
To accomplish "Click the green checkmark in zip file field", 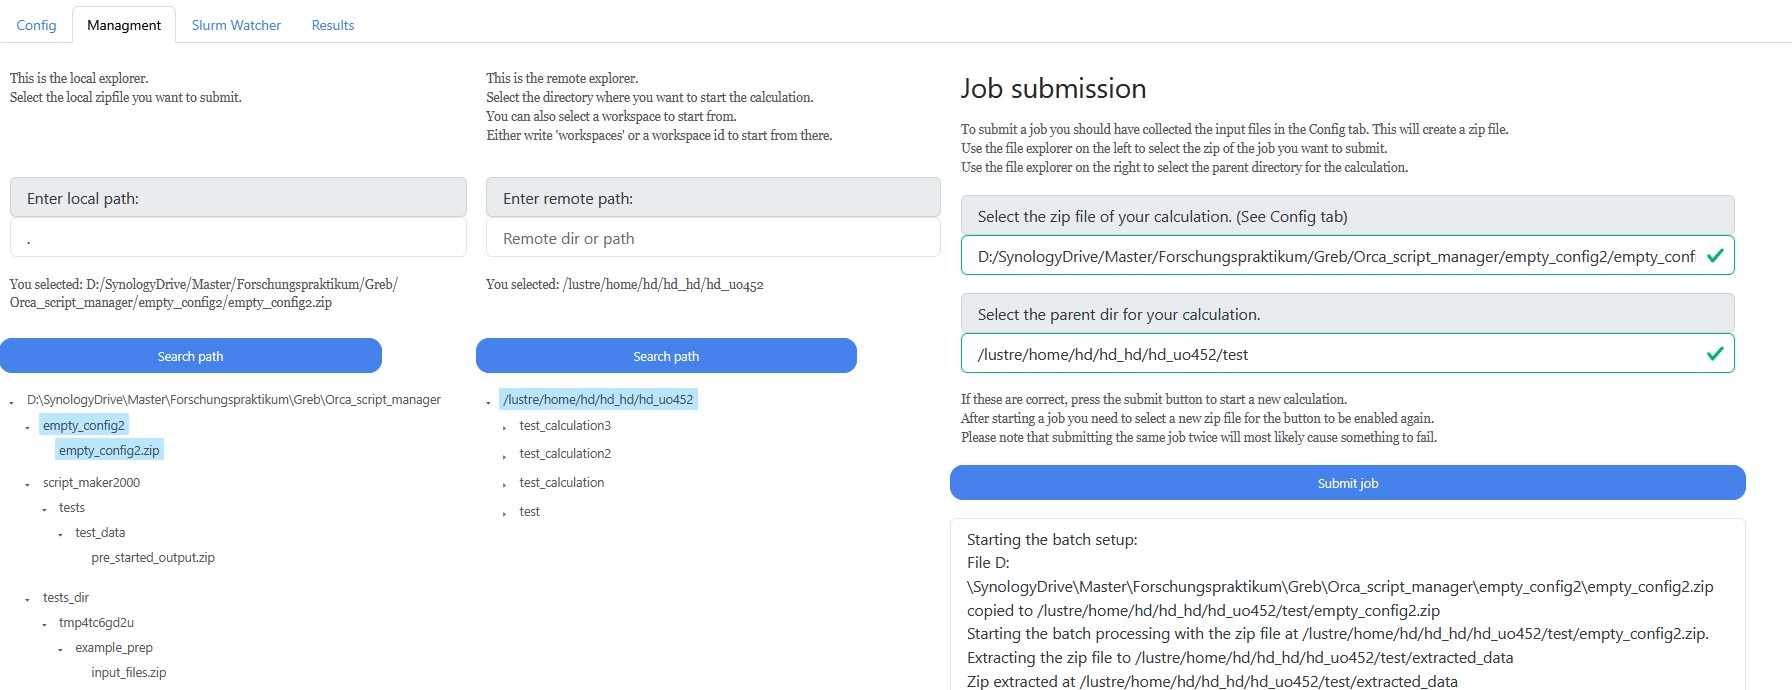I will tap(1715, 256).
